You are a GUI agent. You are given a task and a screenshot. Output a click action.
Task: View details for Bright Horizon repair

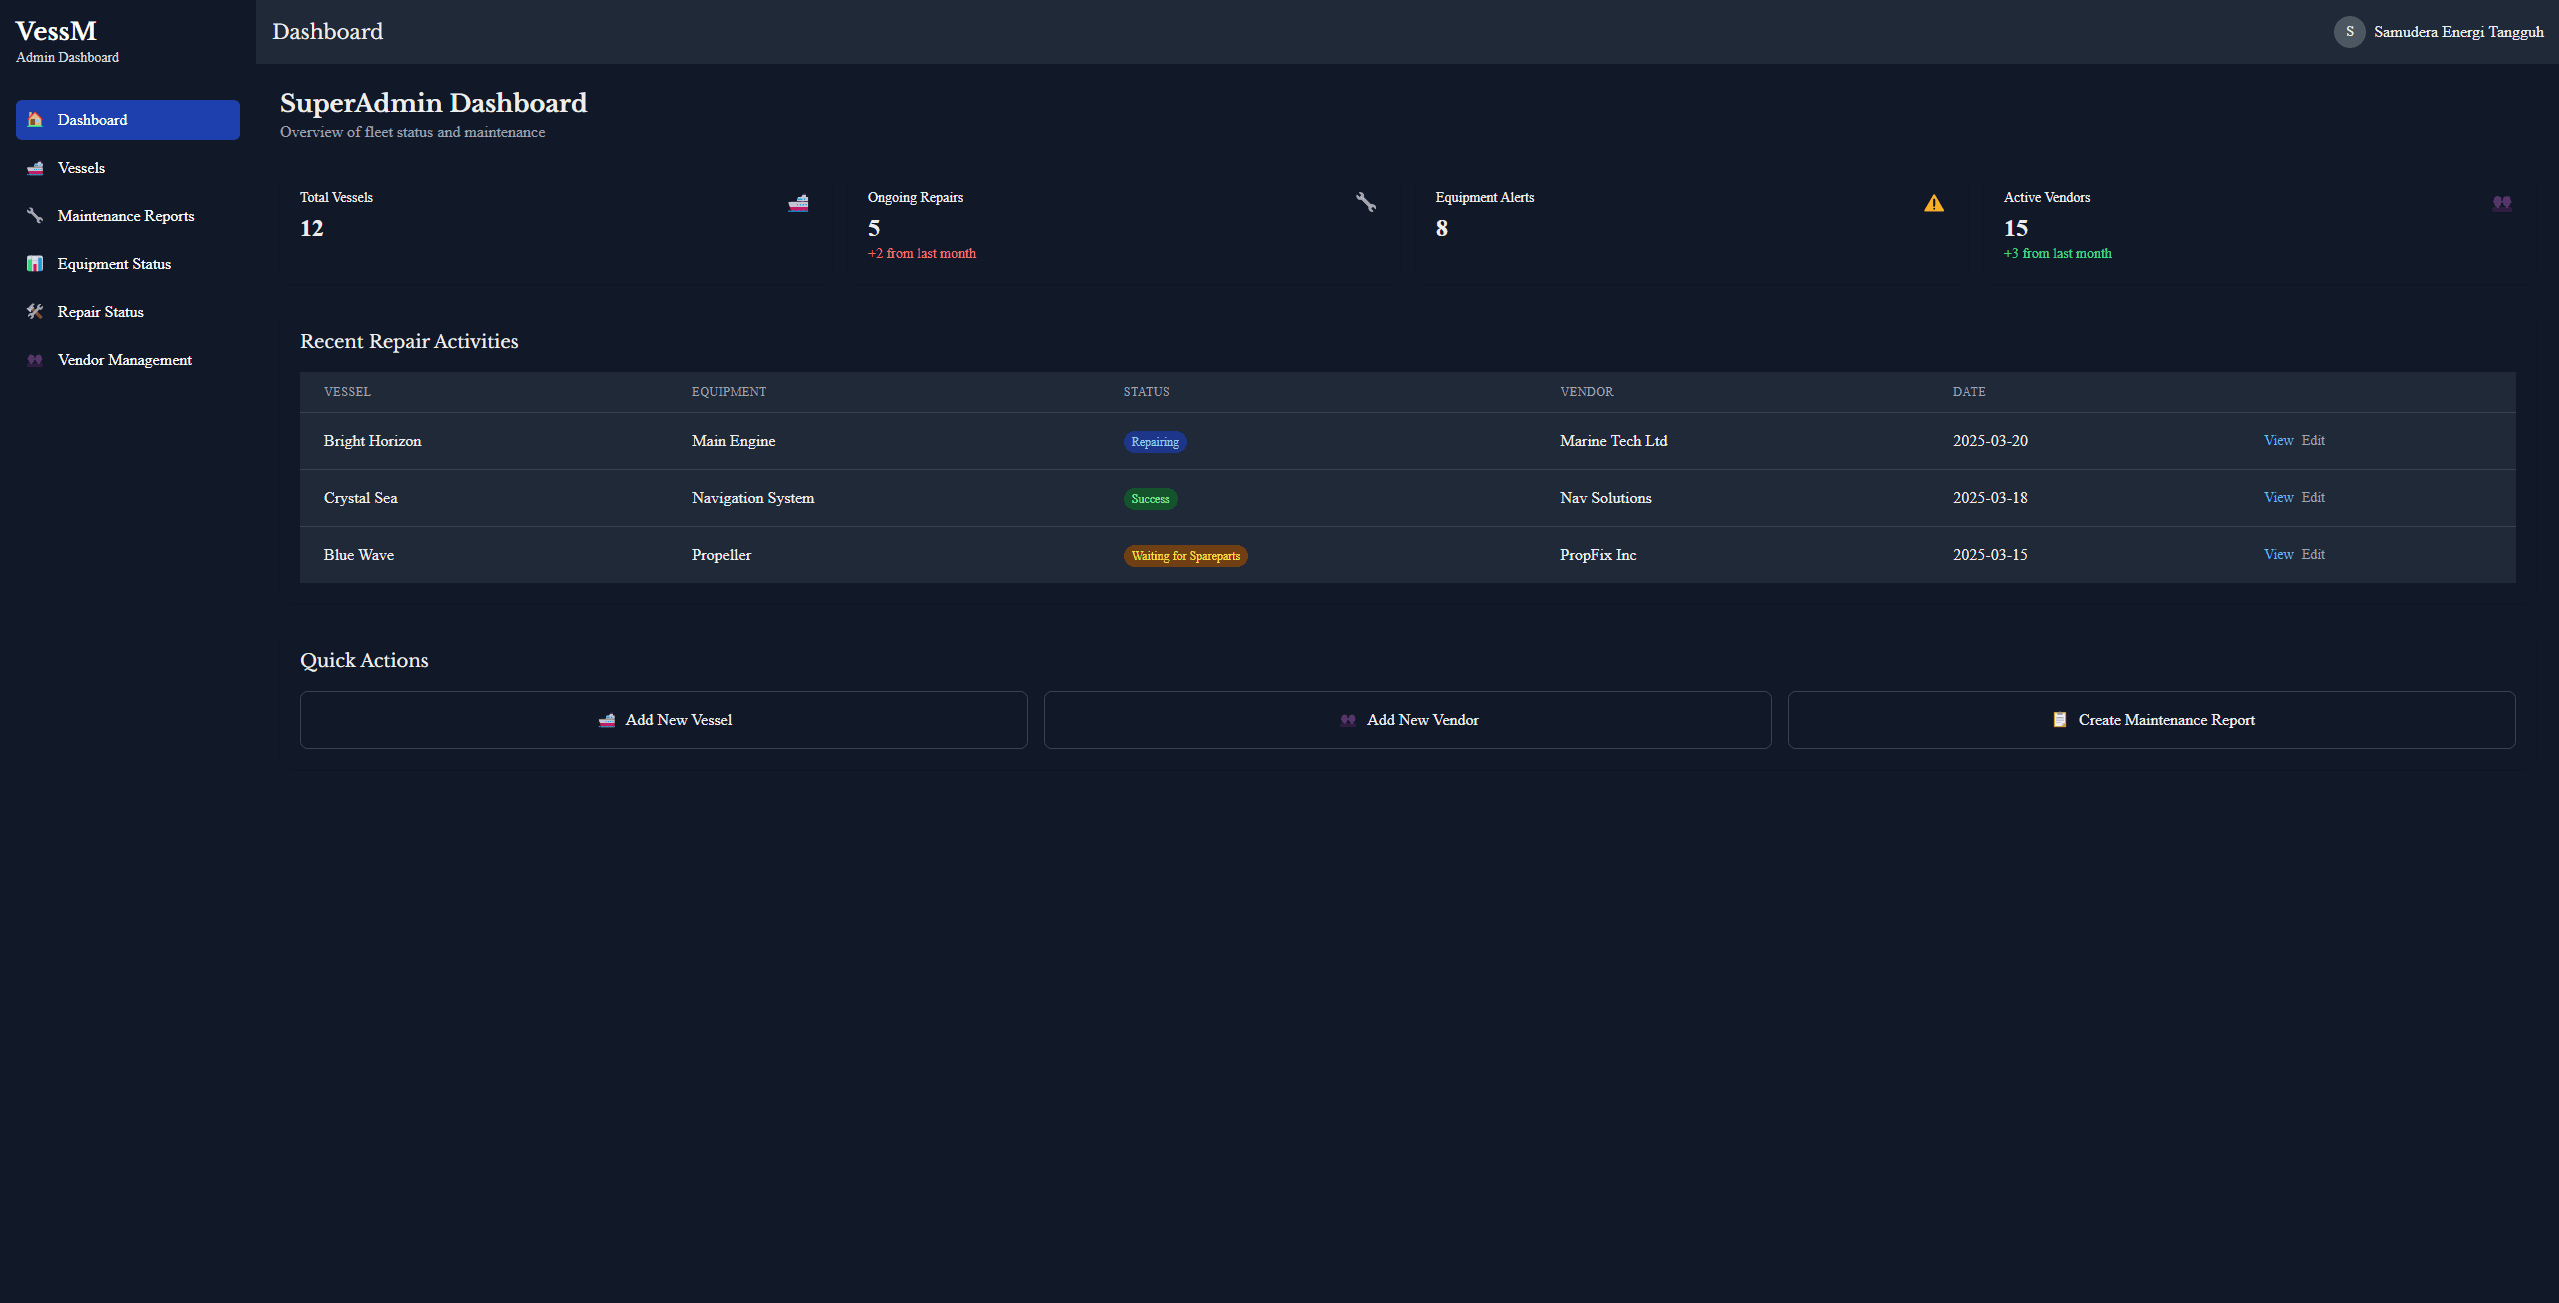(x=2277, y=440)
